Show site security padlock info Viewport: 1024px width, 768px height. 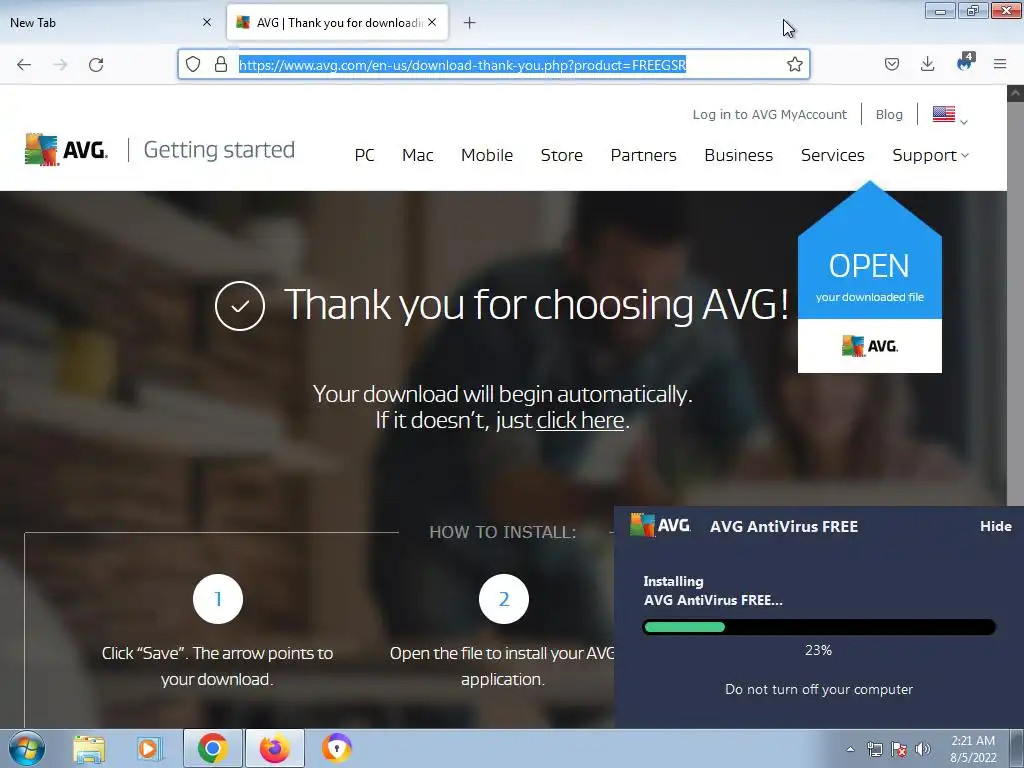pos(221,64)
